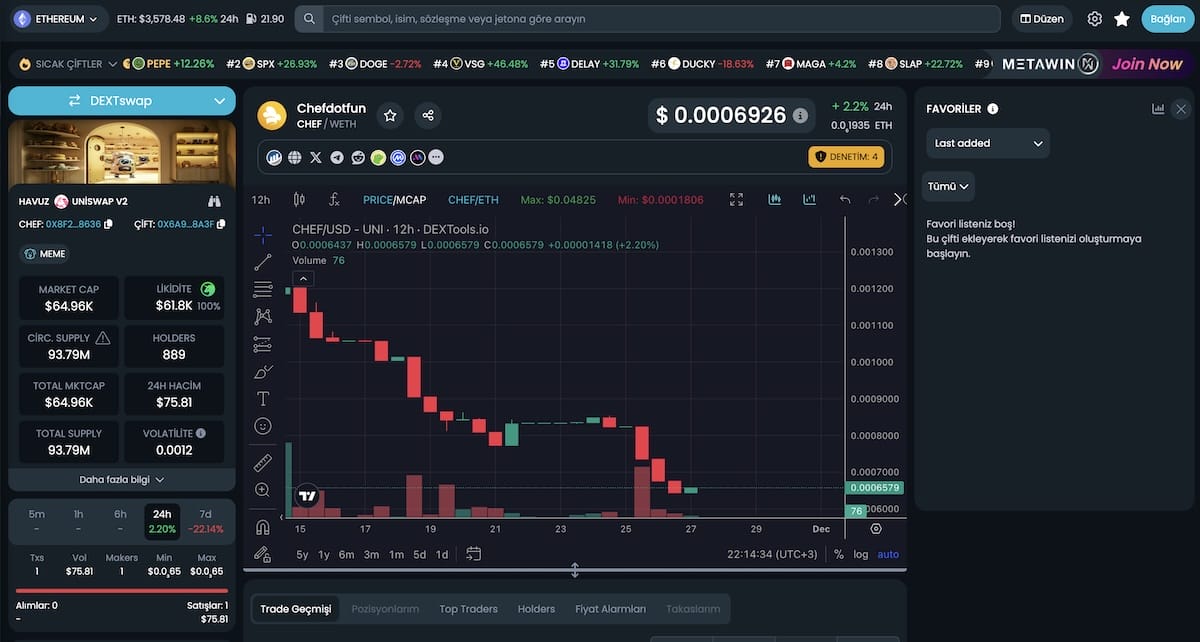Open the emoji sticker tool

(x=263, y=426)
